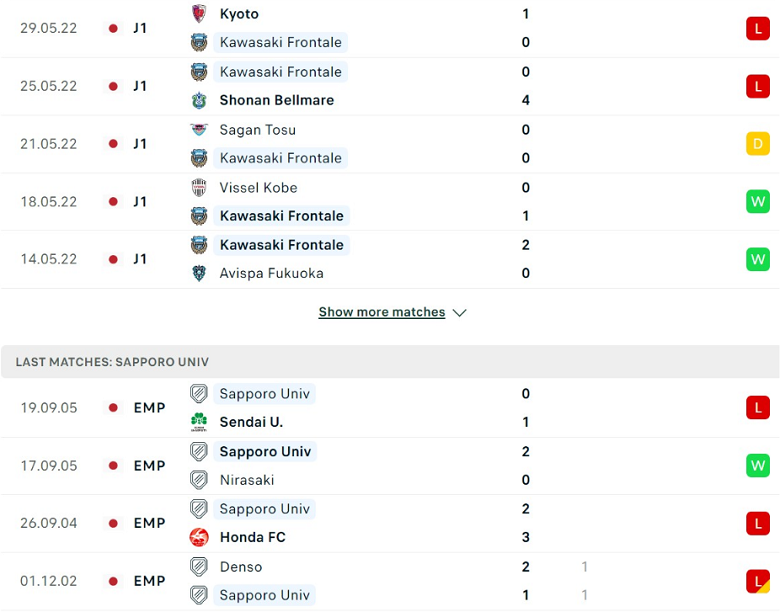Select the 19.09.05 Sapporo Univ match row date
This screenshot has height=612, width=780.
point(49,408)
